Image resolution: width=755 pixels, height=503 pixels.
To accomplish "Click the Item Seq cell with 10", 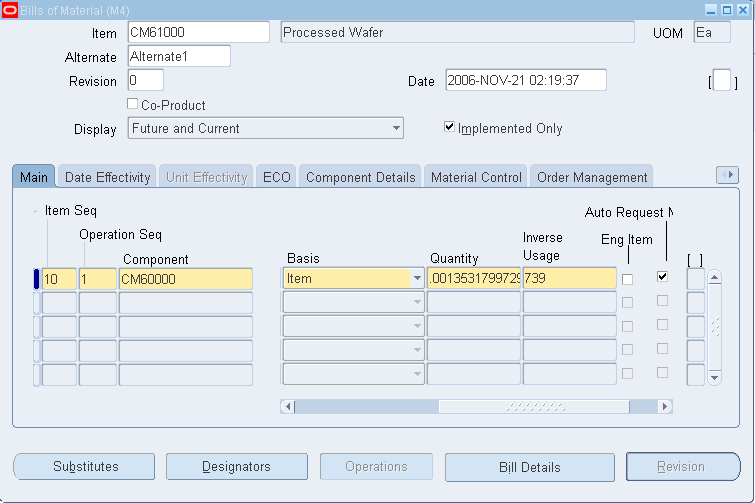I will pyautogui.click(x=59, y=279).
